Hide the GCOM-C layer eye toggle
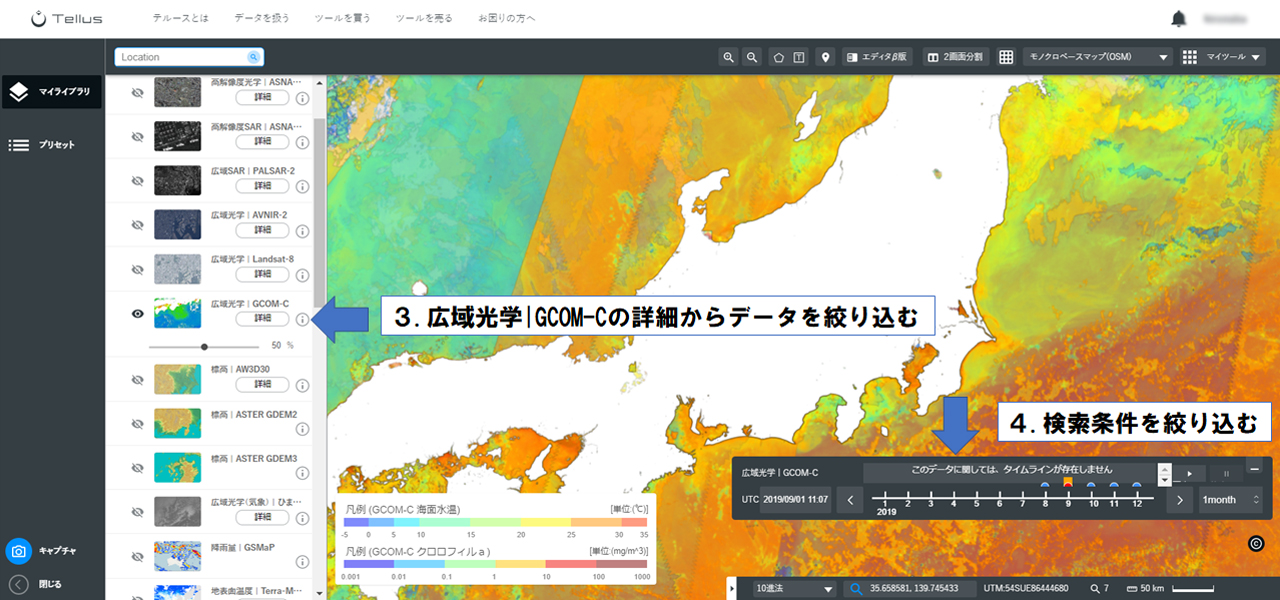This screenshot has width=1280, height=600. pos(138,313)
